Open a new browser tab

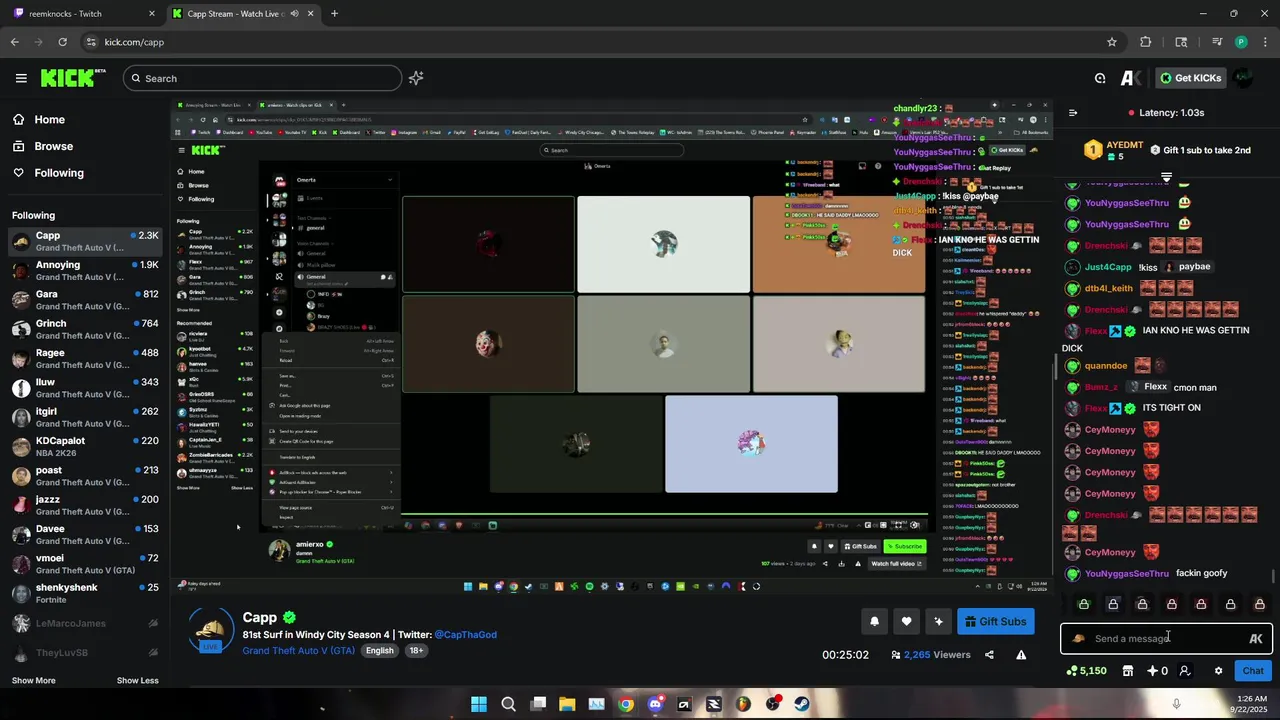[x=334, y=14]
